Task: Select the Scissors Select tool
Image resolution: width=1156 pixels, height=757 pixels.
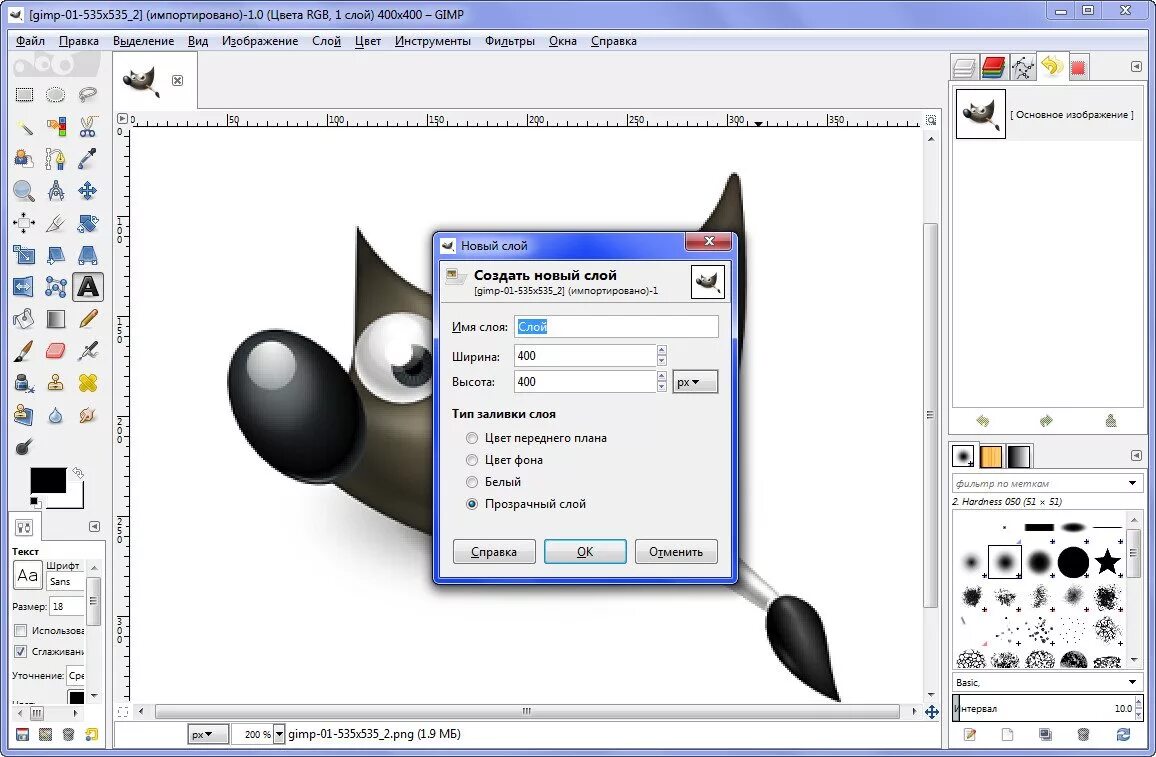Action: (88, 127)
